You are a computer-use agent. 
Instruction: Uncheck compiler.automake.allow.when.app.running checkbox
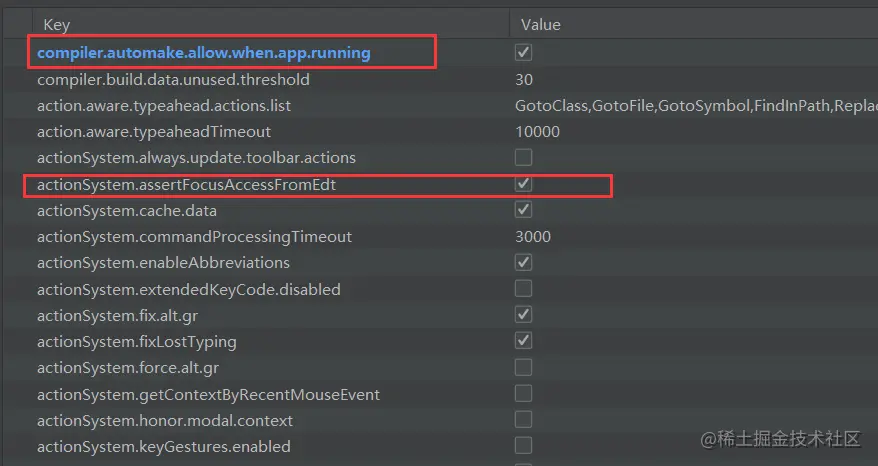[x=524, y=53]
